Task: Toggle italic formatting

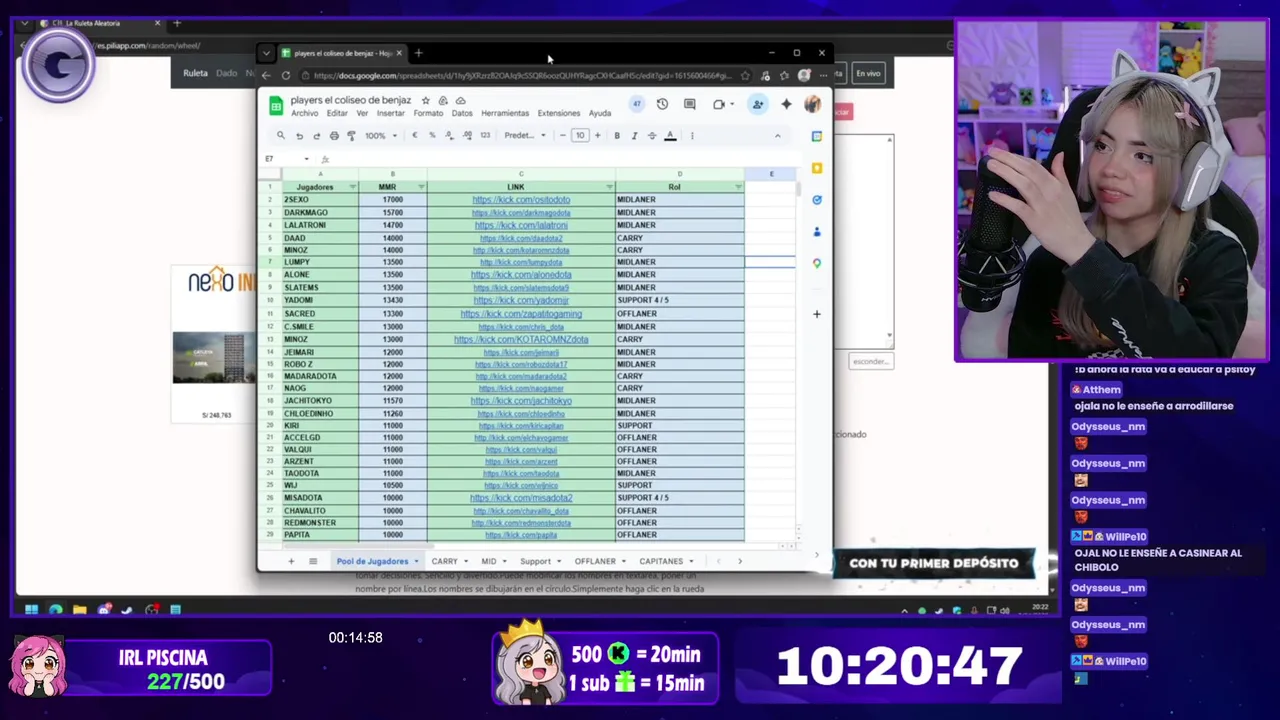Action: [x=634, y=136]
